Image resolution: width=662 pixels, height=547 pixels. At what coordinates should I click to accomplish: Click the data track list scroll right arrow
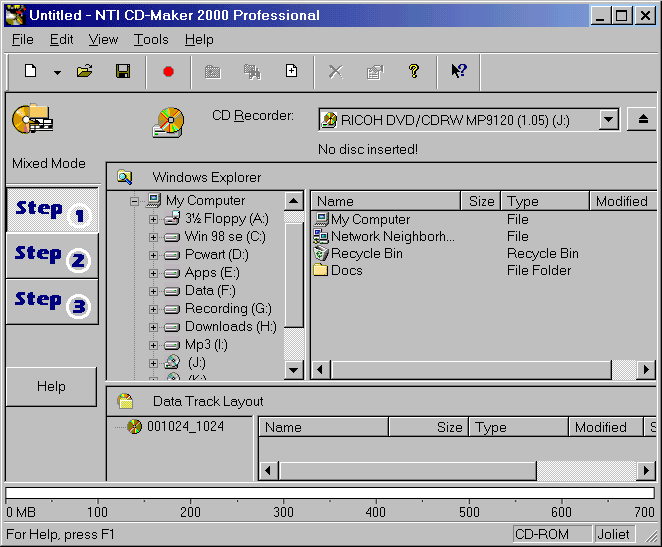tap(646, 471)
